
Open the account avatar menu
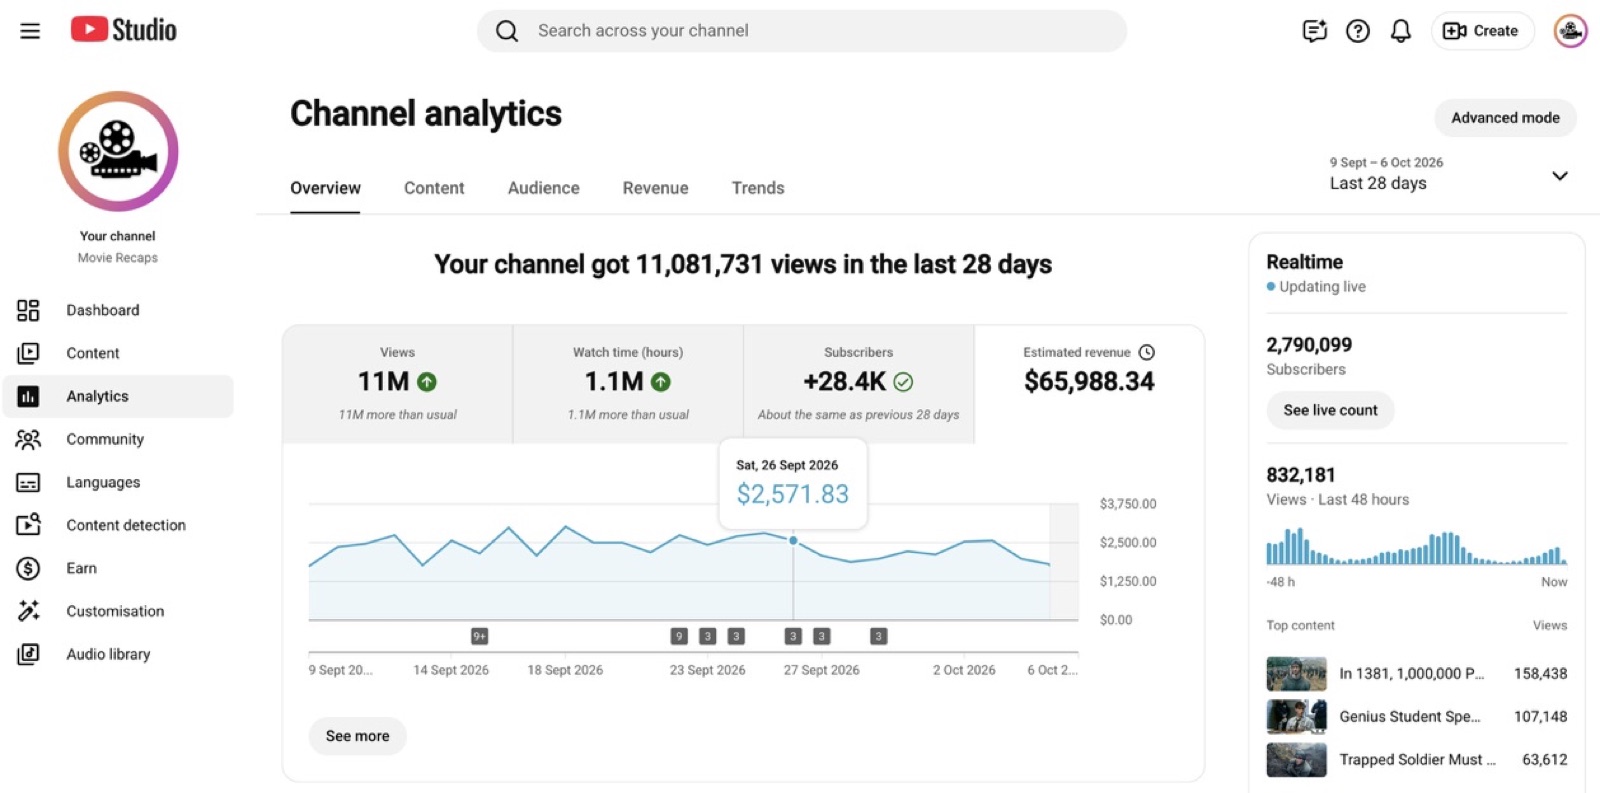(x=1570, y=31)
